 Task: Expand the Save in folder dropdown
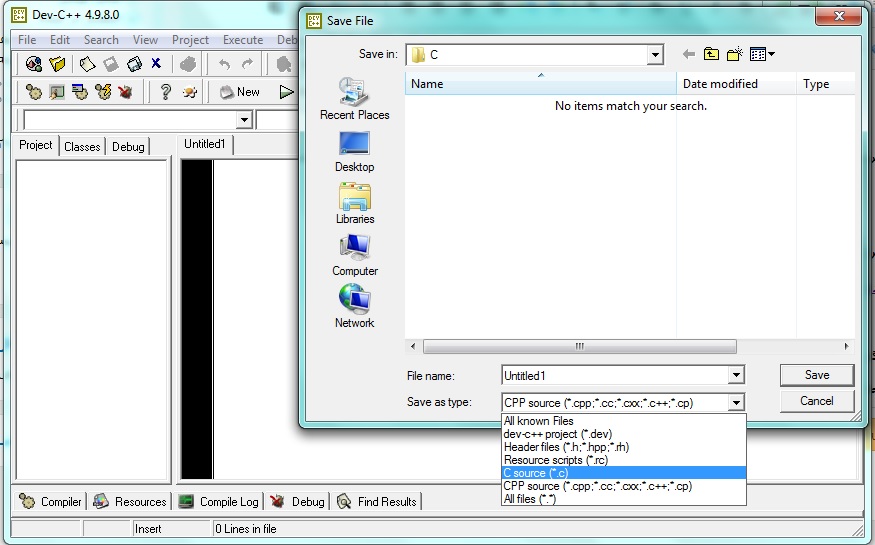pos(655,55)
